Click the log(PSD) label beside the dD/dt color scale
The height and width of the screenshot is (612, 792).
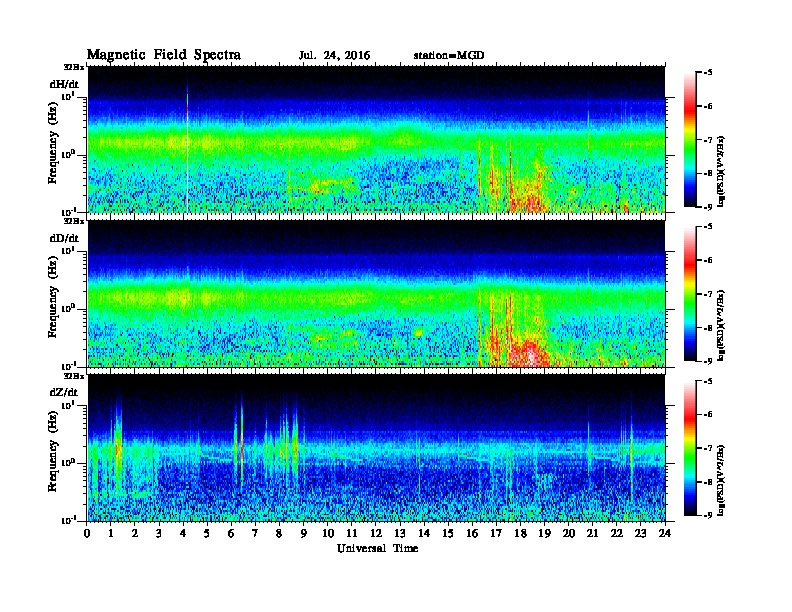coord(721,326)
